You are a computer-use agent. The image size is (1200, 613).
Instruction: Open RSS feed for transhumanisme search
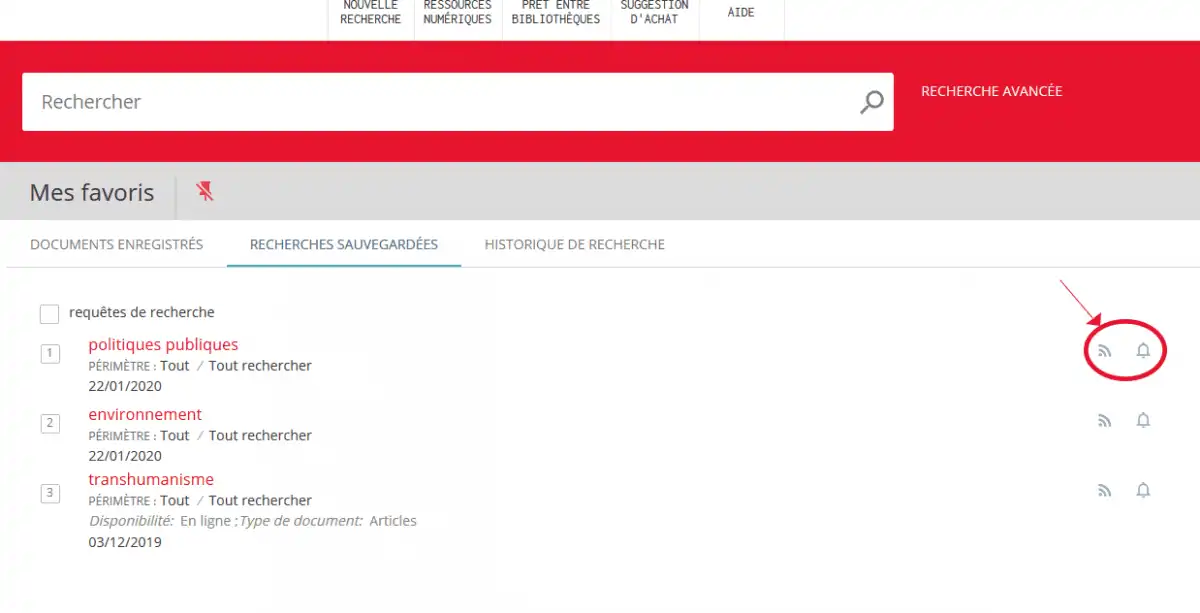[x=1105, y=491]
